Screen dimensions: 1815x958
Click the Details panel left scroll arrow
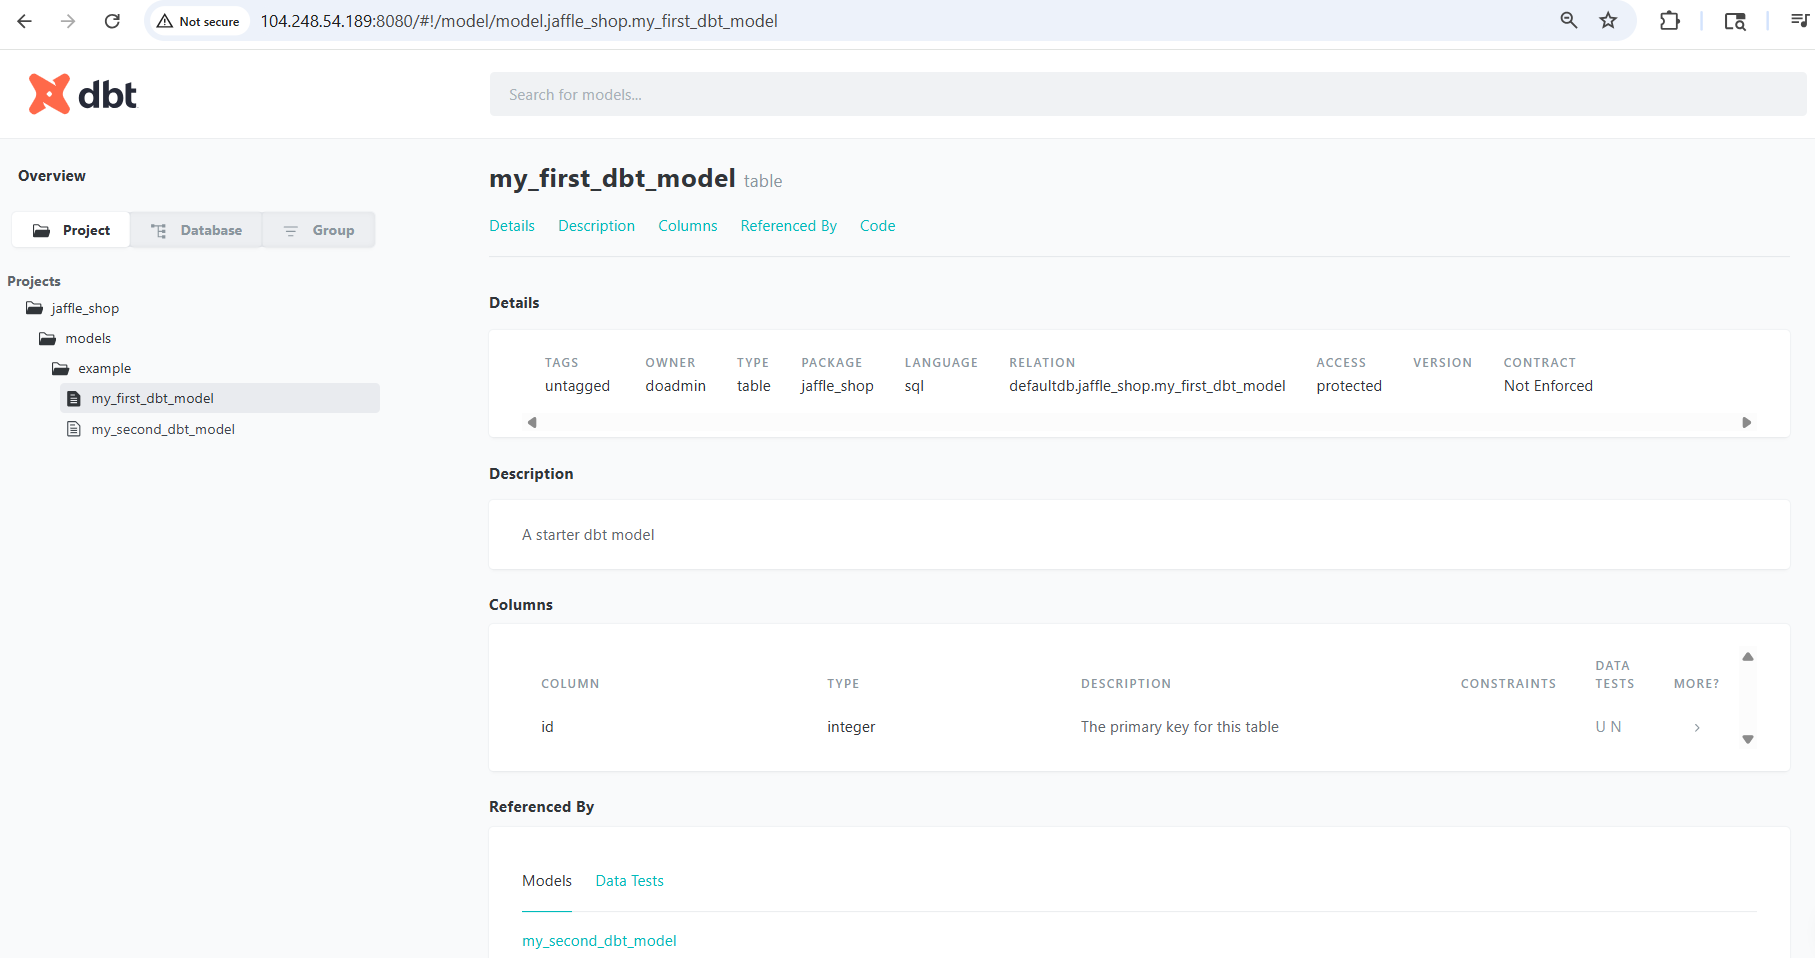coord(532,422)
